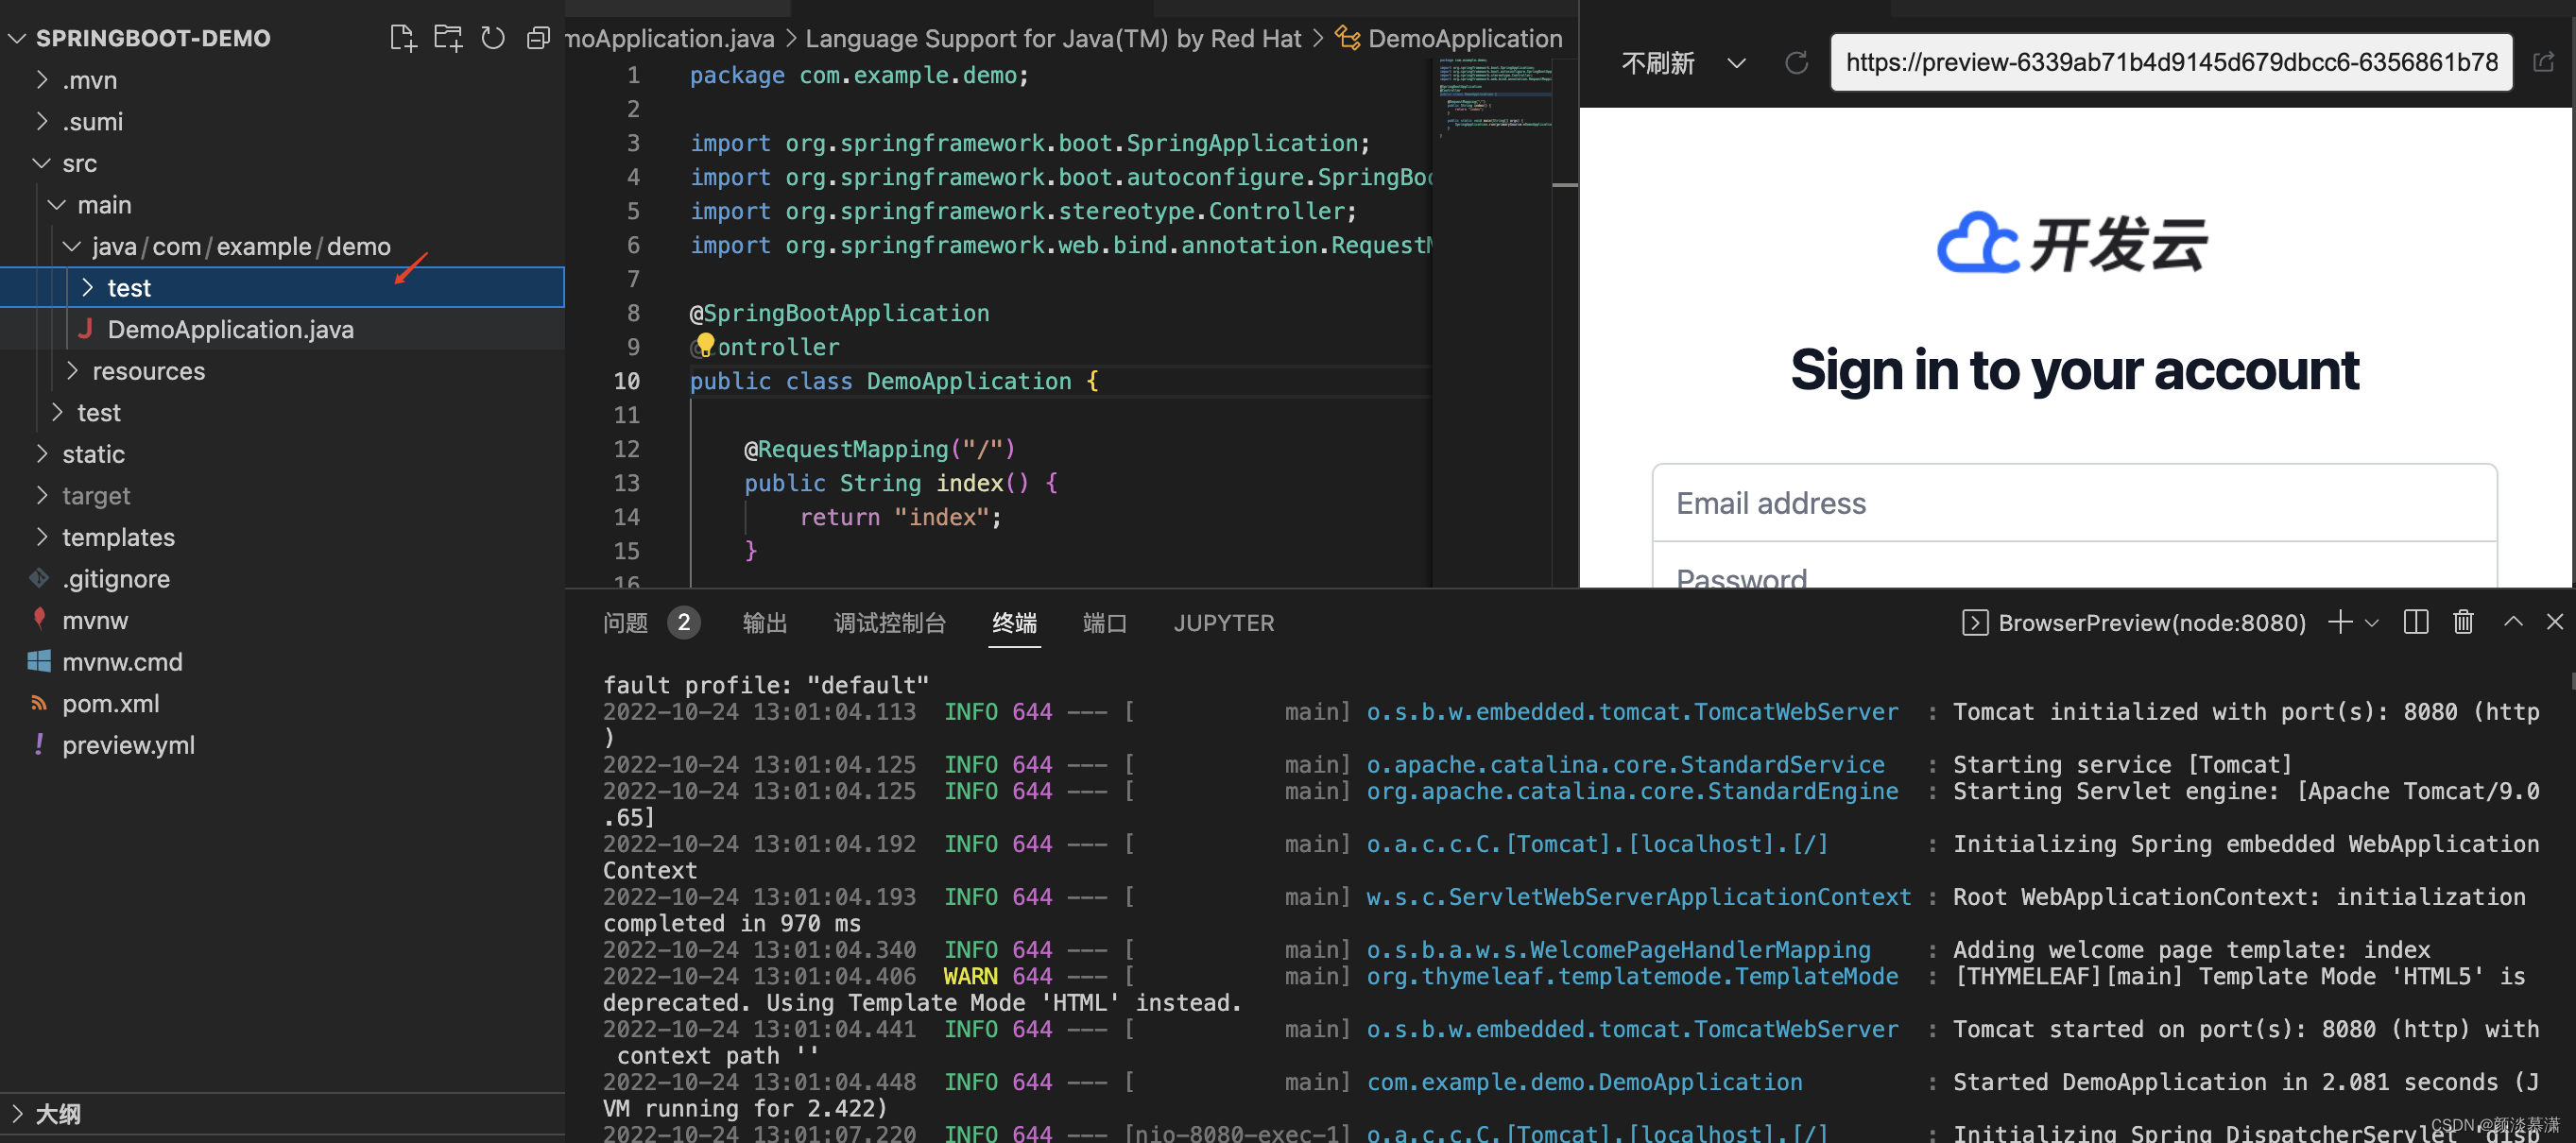Click the New Folder icon in explorer header
This screenshot has width=2576, height=1143.
point(447,38)
